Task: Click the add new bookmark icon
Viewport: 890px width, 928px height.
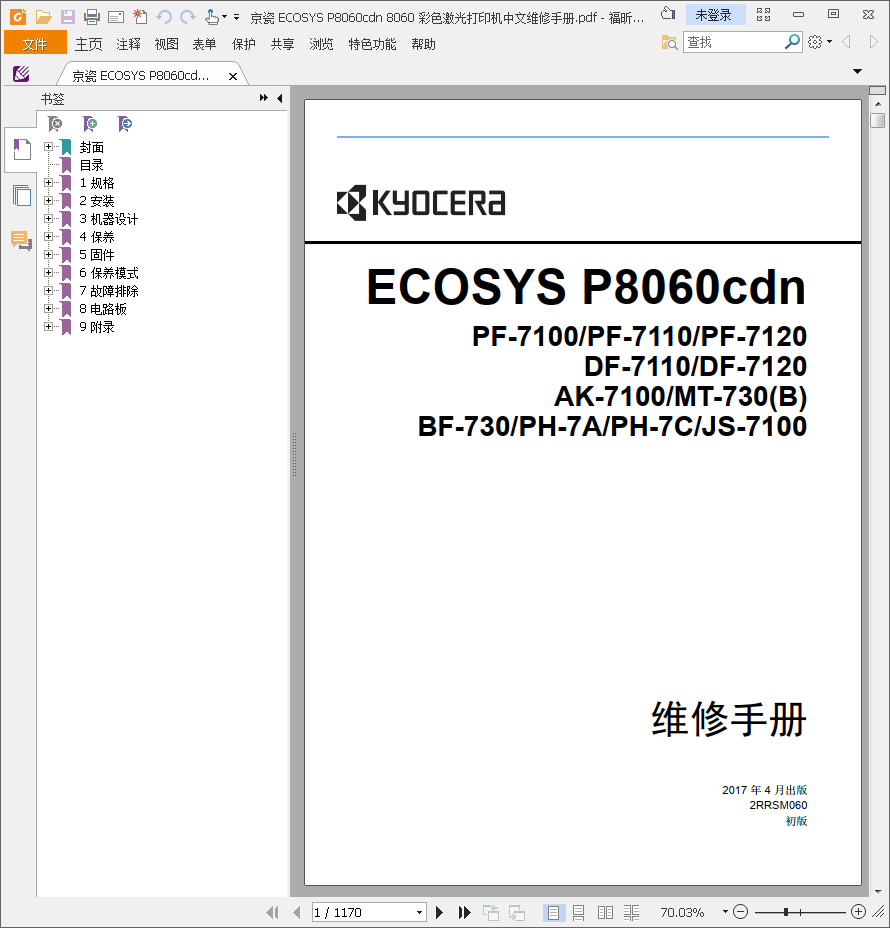Action: [x=90, y=124]
